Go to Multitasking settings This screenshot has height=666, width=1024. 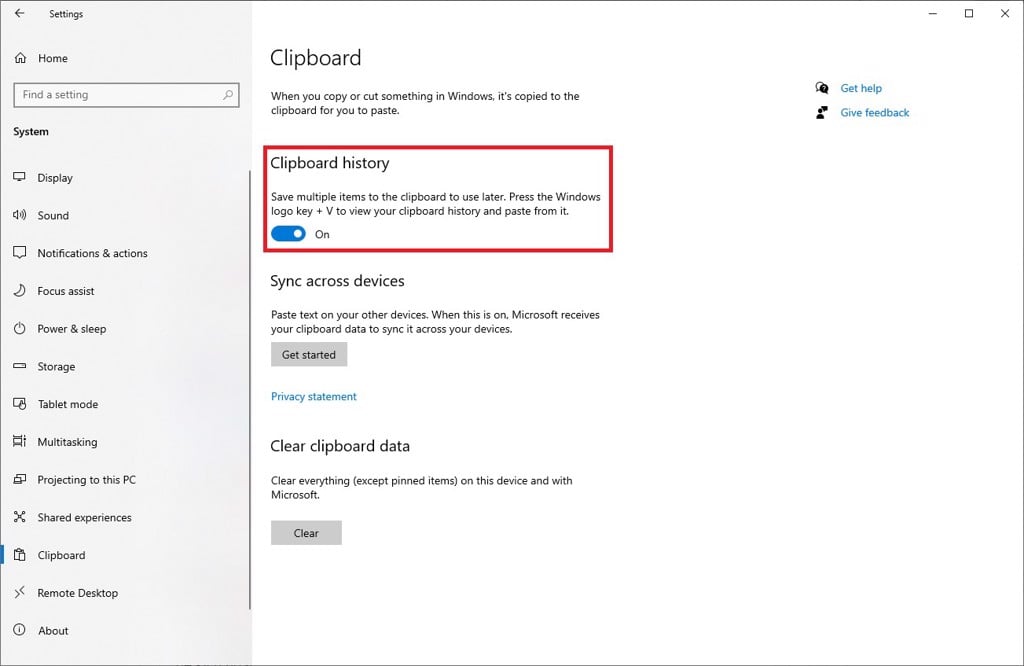click(67, 442)
